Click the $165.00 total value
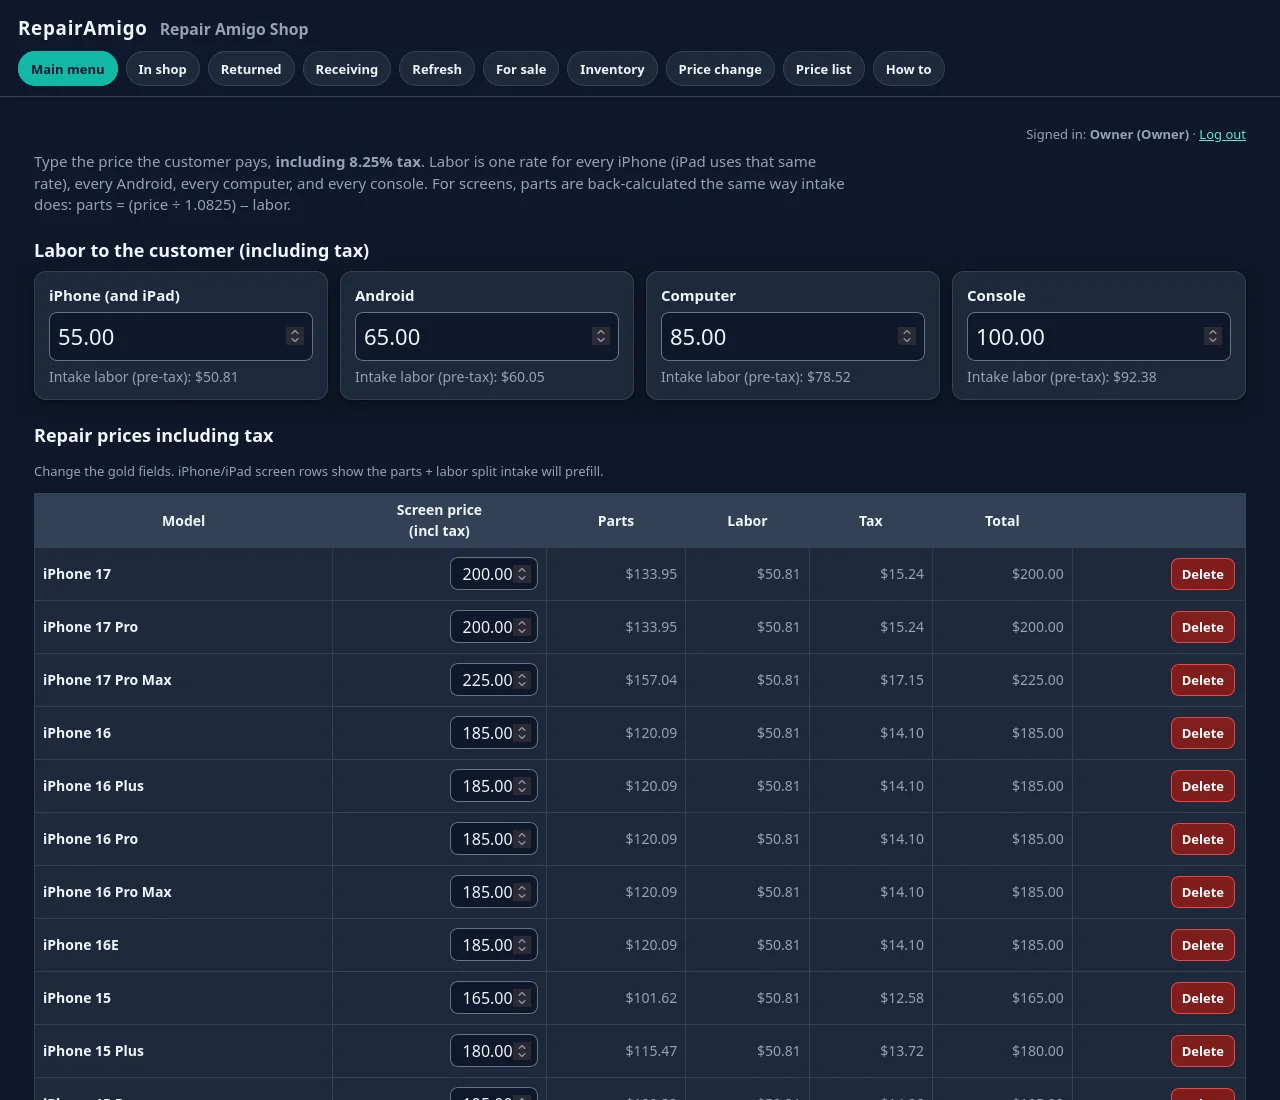Viewport: 1280px width, 1100px height. pos(1038,998)
